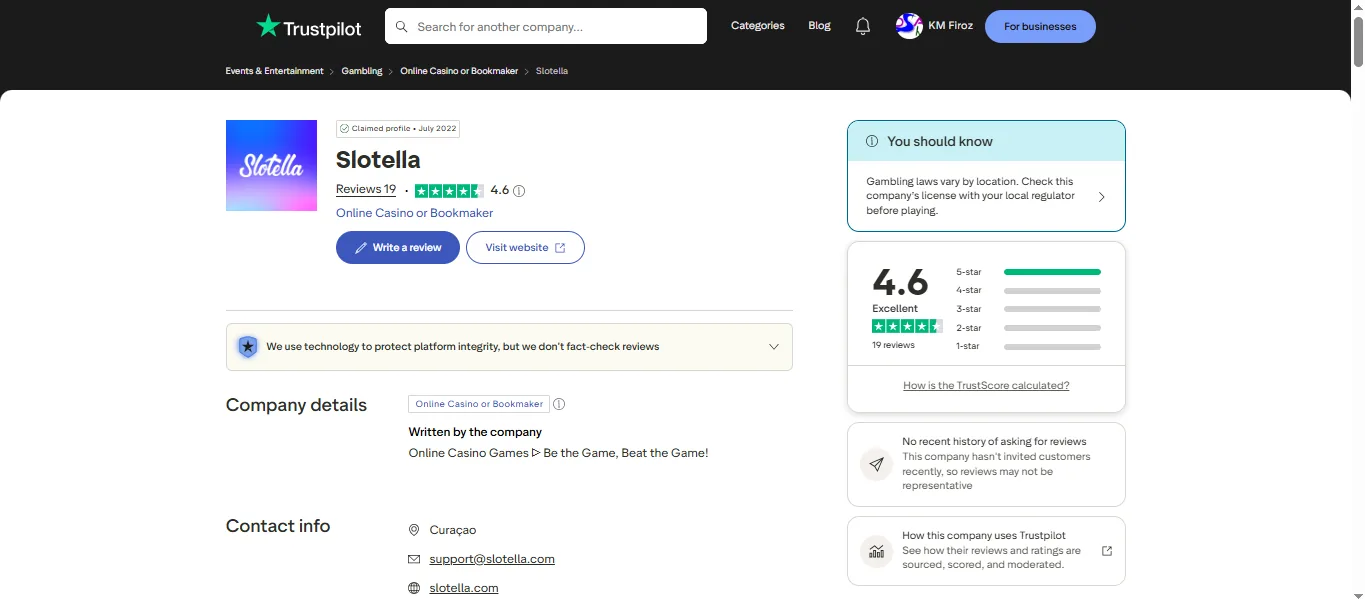
Task: Open external link icon for Trustpilot usage
Action: 1107,551
